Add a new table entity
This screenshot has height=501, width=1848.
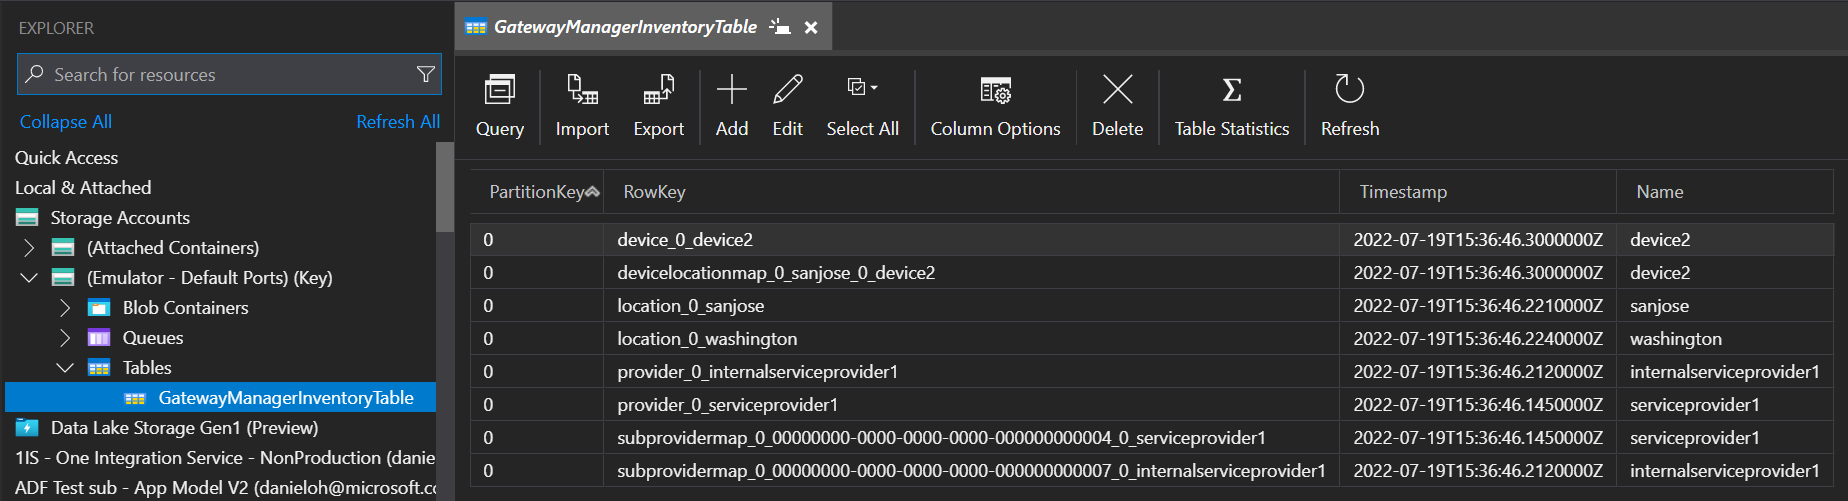(x=732, y=107)
